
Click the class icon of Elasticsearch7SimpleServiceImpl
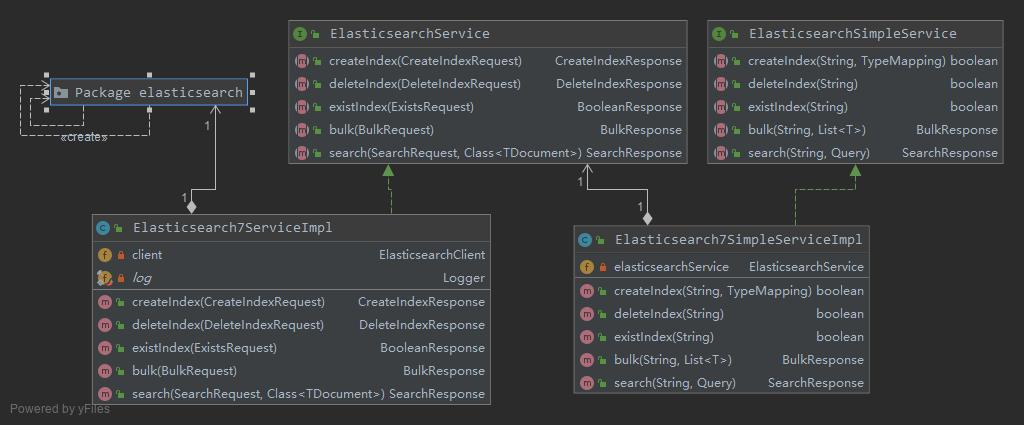[585, 240]
